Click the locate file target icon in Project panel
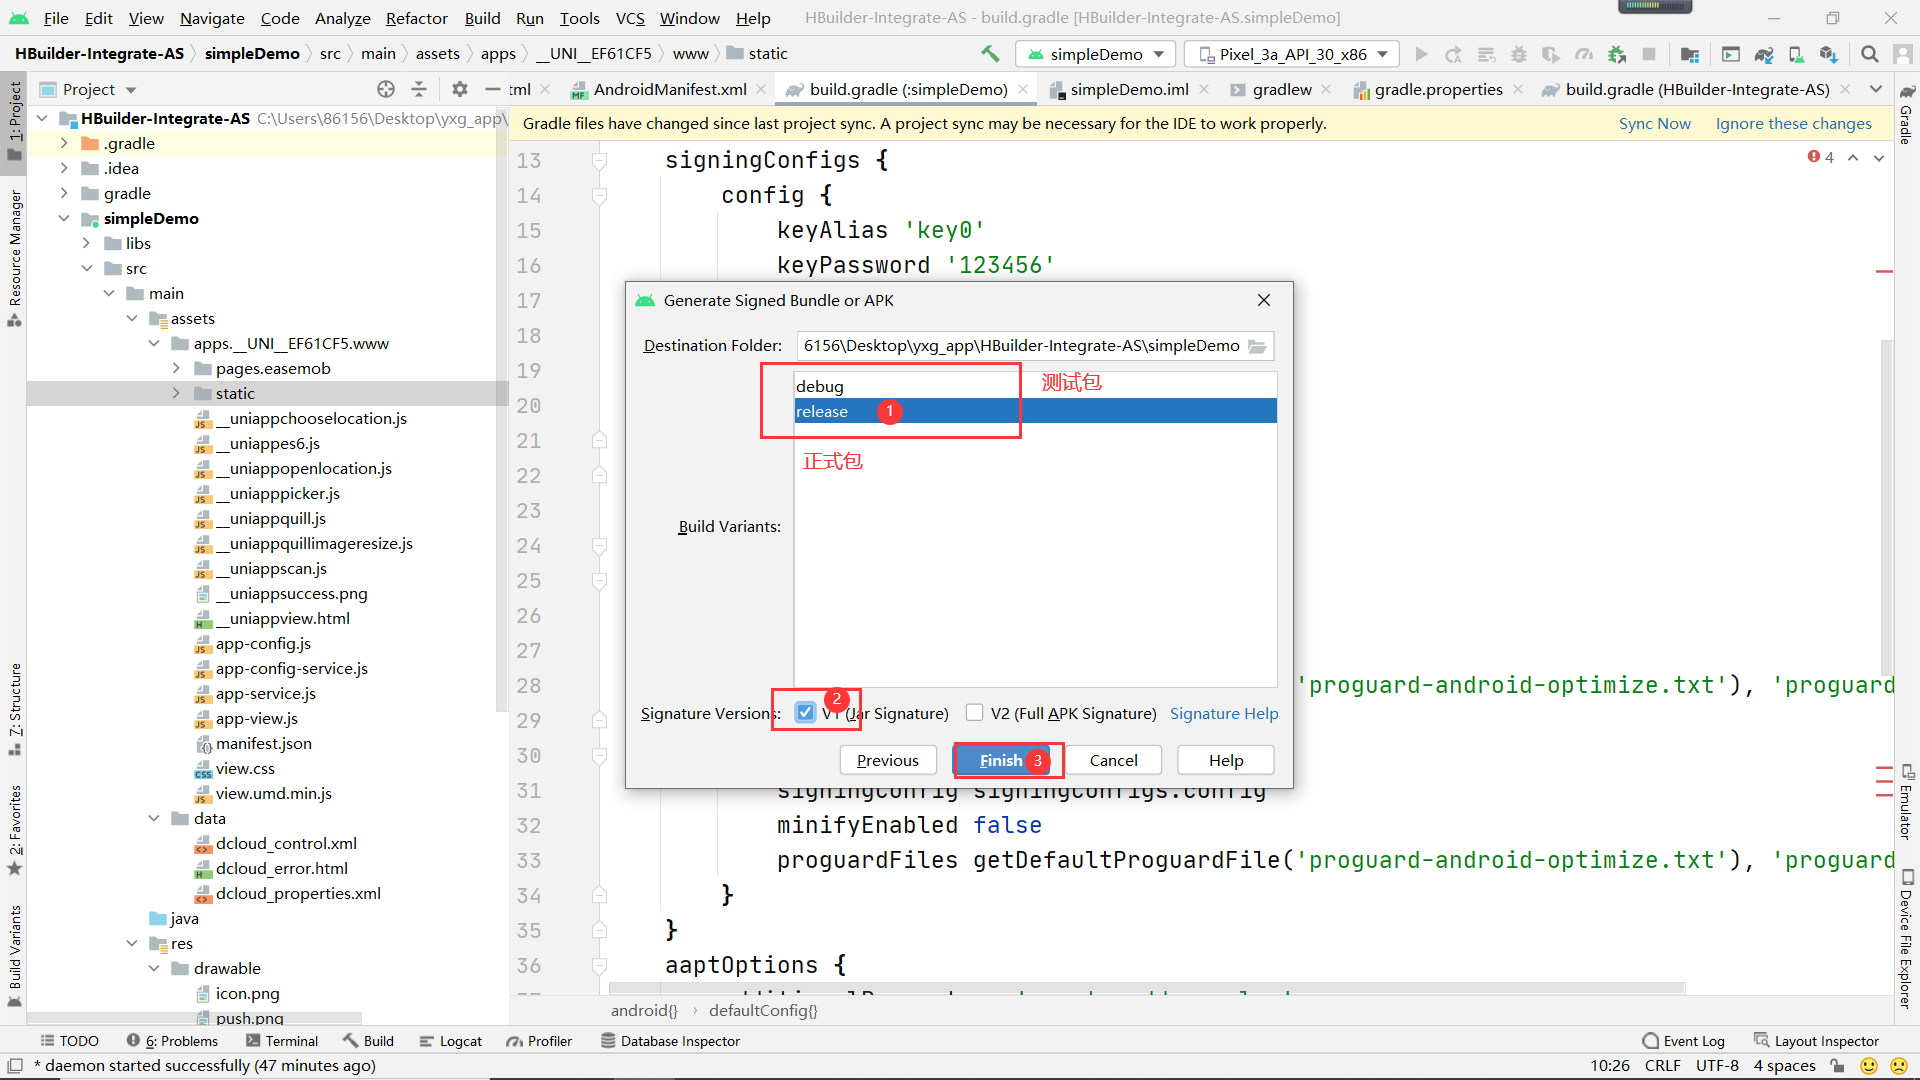Viewport: 1920px width, 1080px height. (386, 89)
